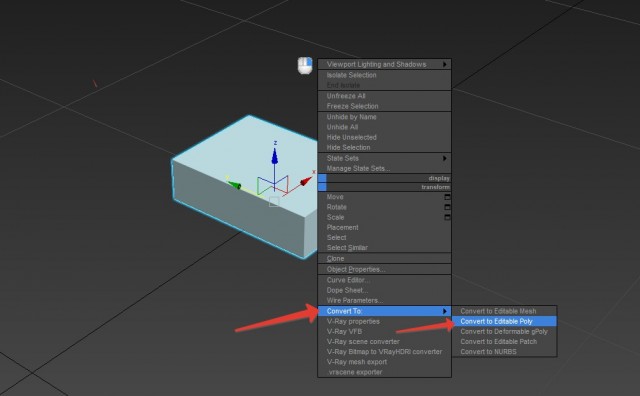Click the red X axis gizmo arrow
640x396 pixels.
tap(306, 181)
